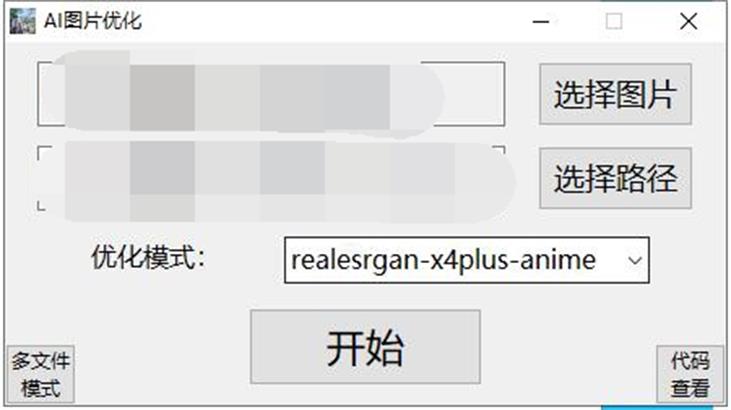The image size is (731, 410).
Task: Open the 代码查看 view
Action: [x=690, y=375]
